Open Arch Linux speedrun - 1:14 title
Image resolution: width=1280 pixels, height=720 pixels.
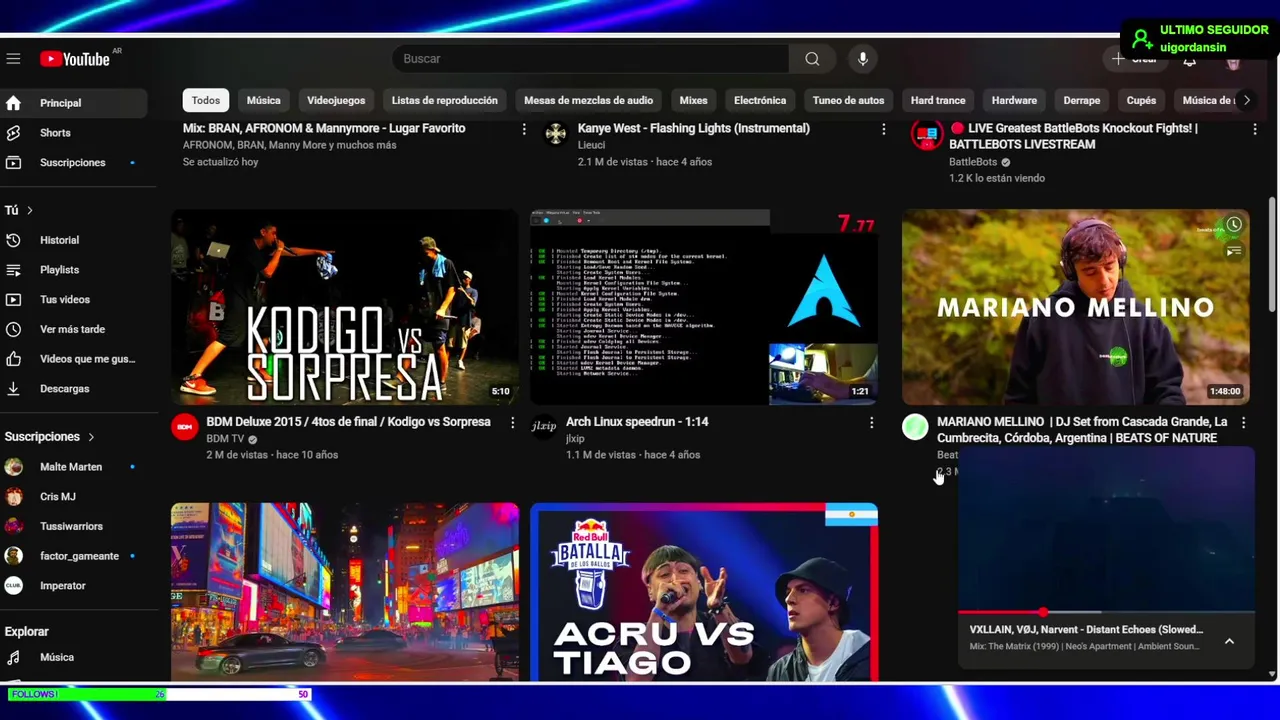[637, 422]
